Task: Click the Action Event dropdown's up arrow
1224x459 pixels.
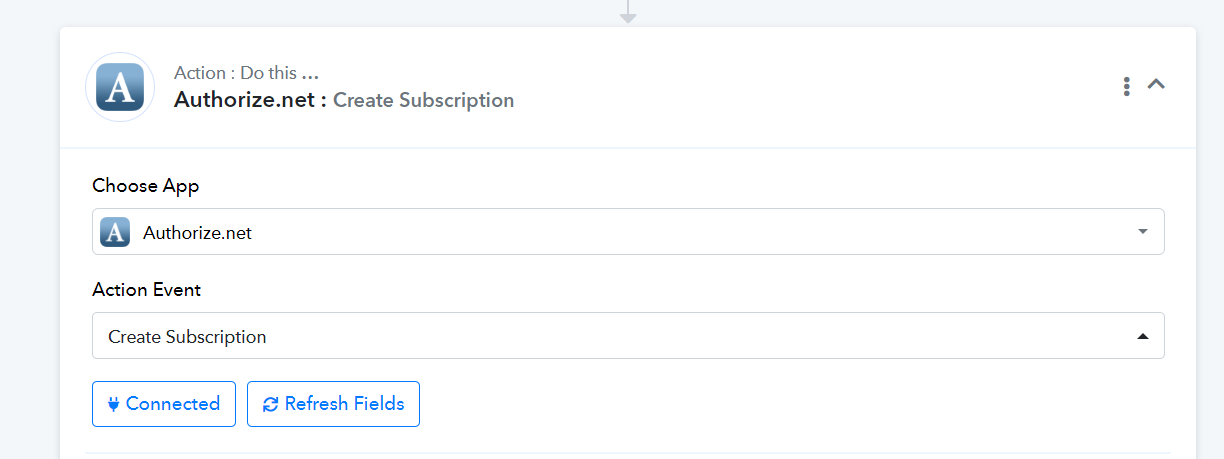Action: (1143, 337)
